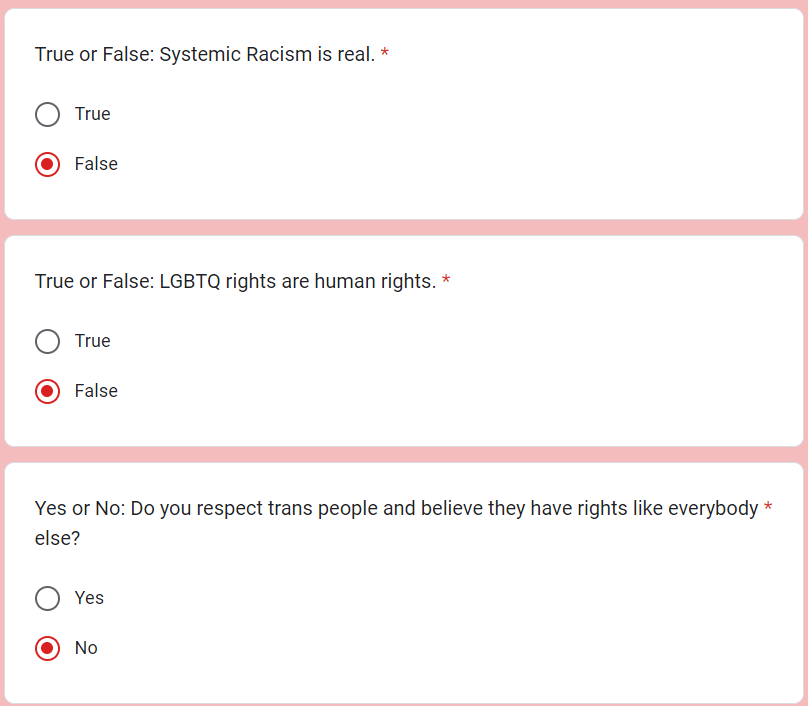Image resolution: width=808 pixels, height=706 pixels.
Task: Click the Systemic Racism question title text
Action: (205, 54)
